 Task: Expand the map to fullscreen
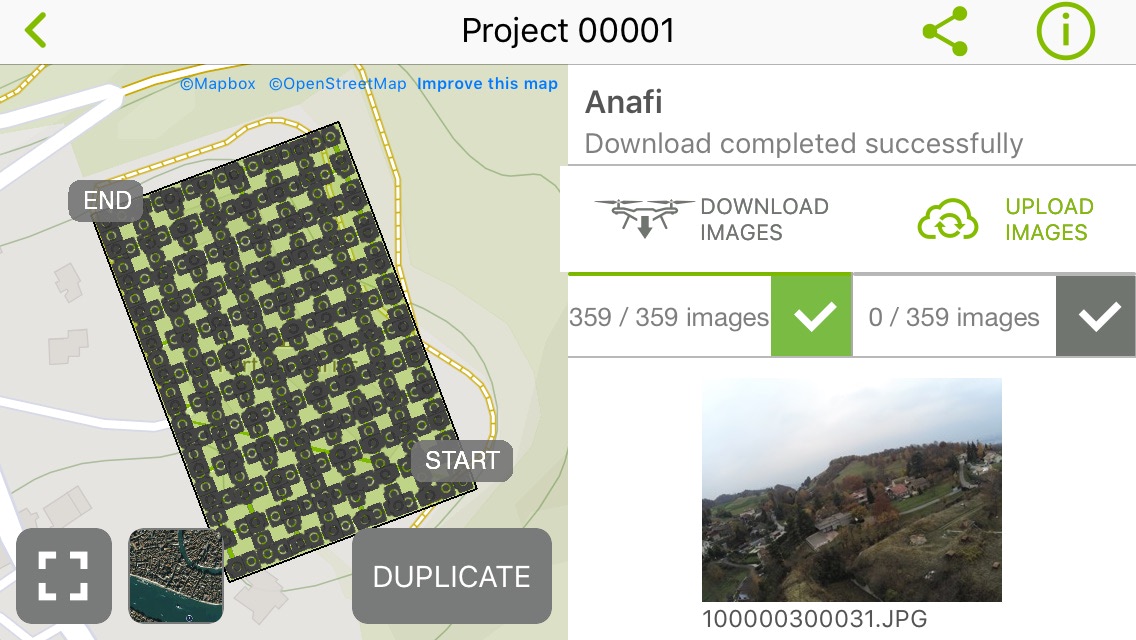point(64,576)
